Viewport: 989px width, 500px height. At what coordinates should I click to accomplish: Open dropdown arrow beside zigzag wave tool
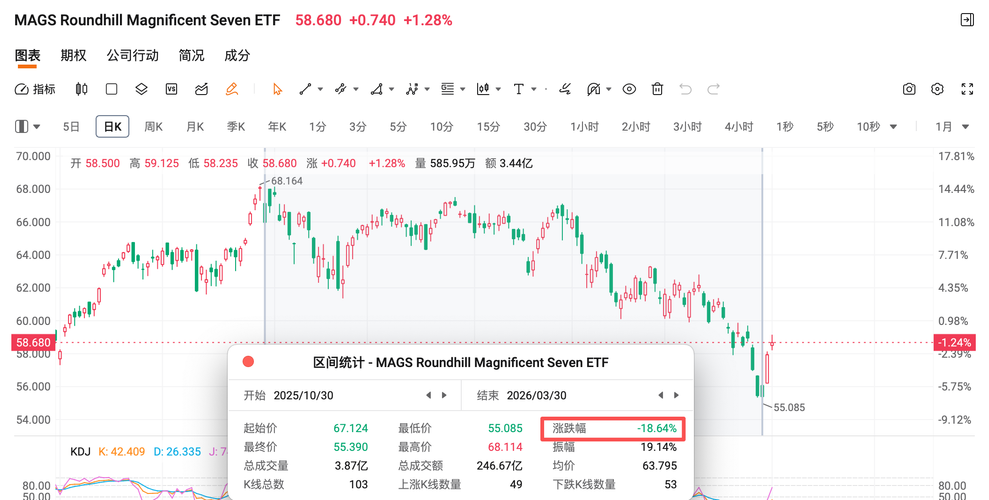click(427, 90)
